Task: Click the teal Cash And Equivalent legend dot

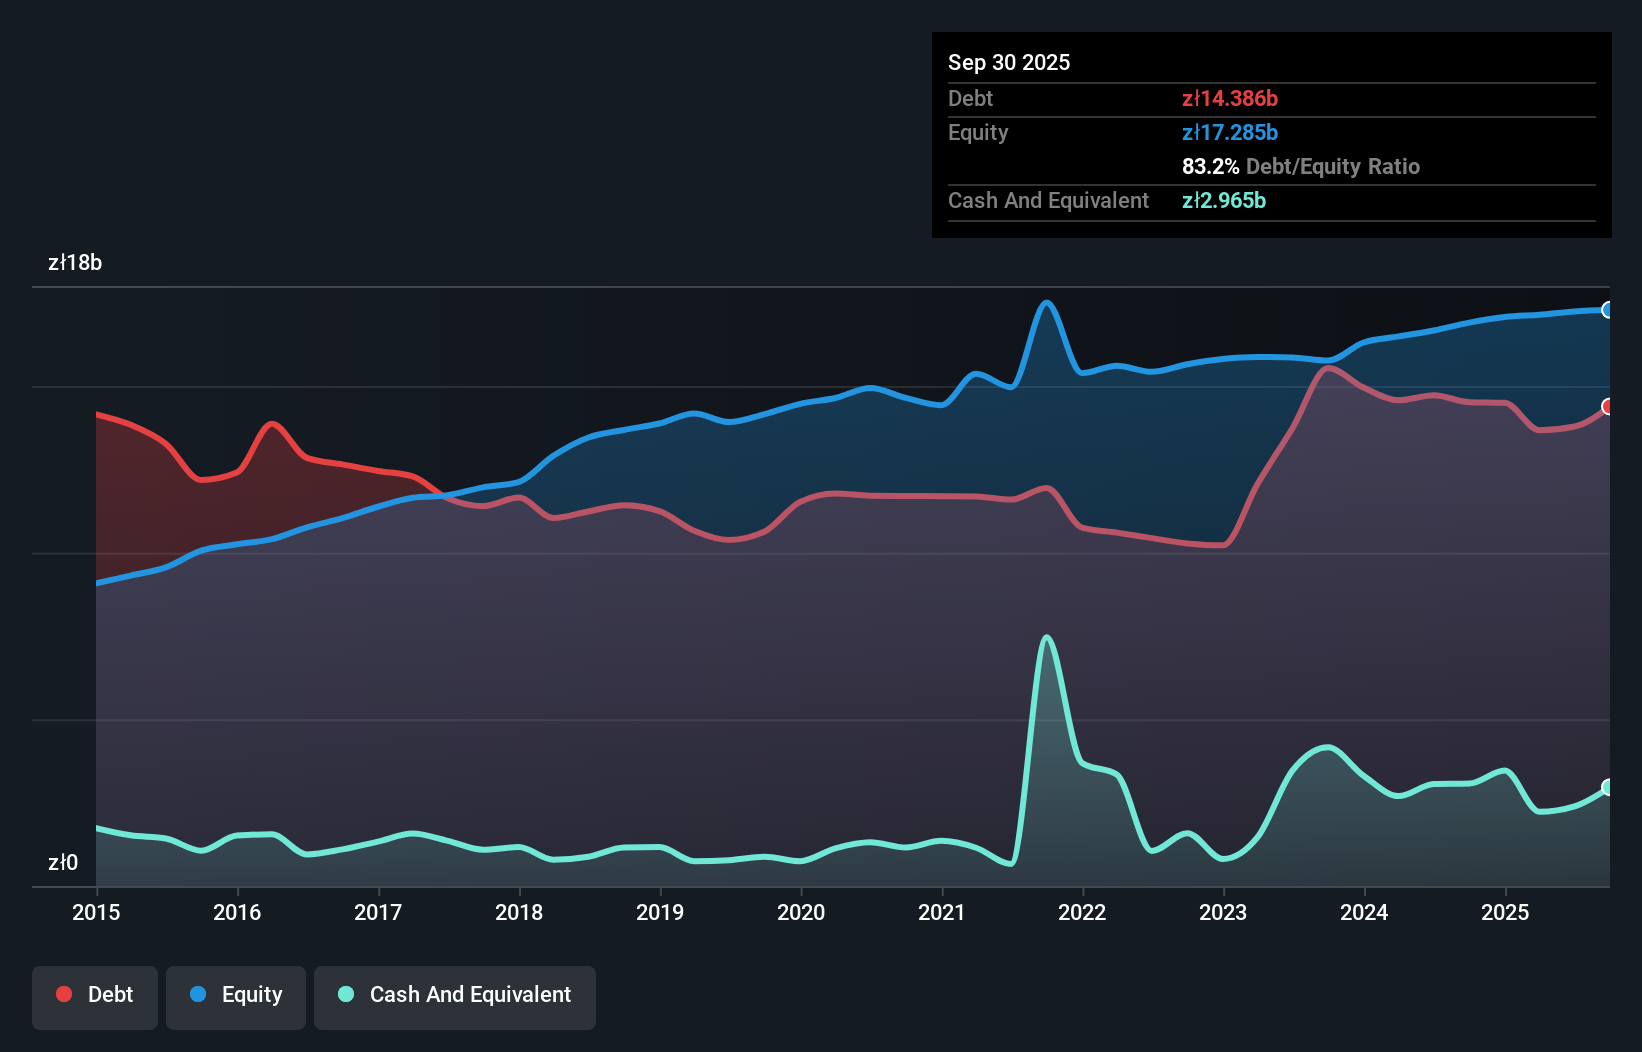Action: click(345, 995)
